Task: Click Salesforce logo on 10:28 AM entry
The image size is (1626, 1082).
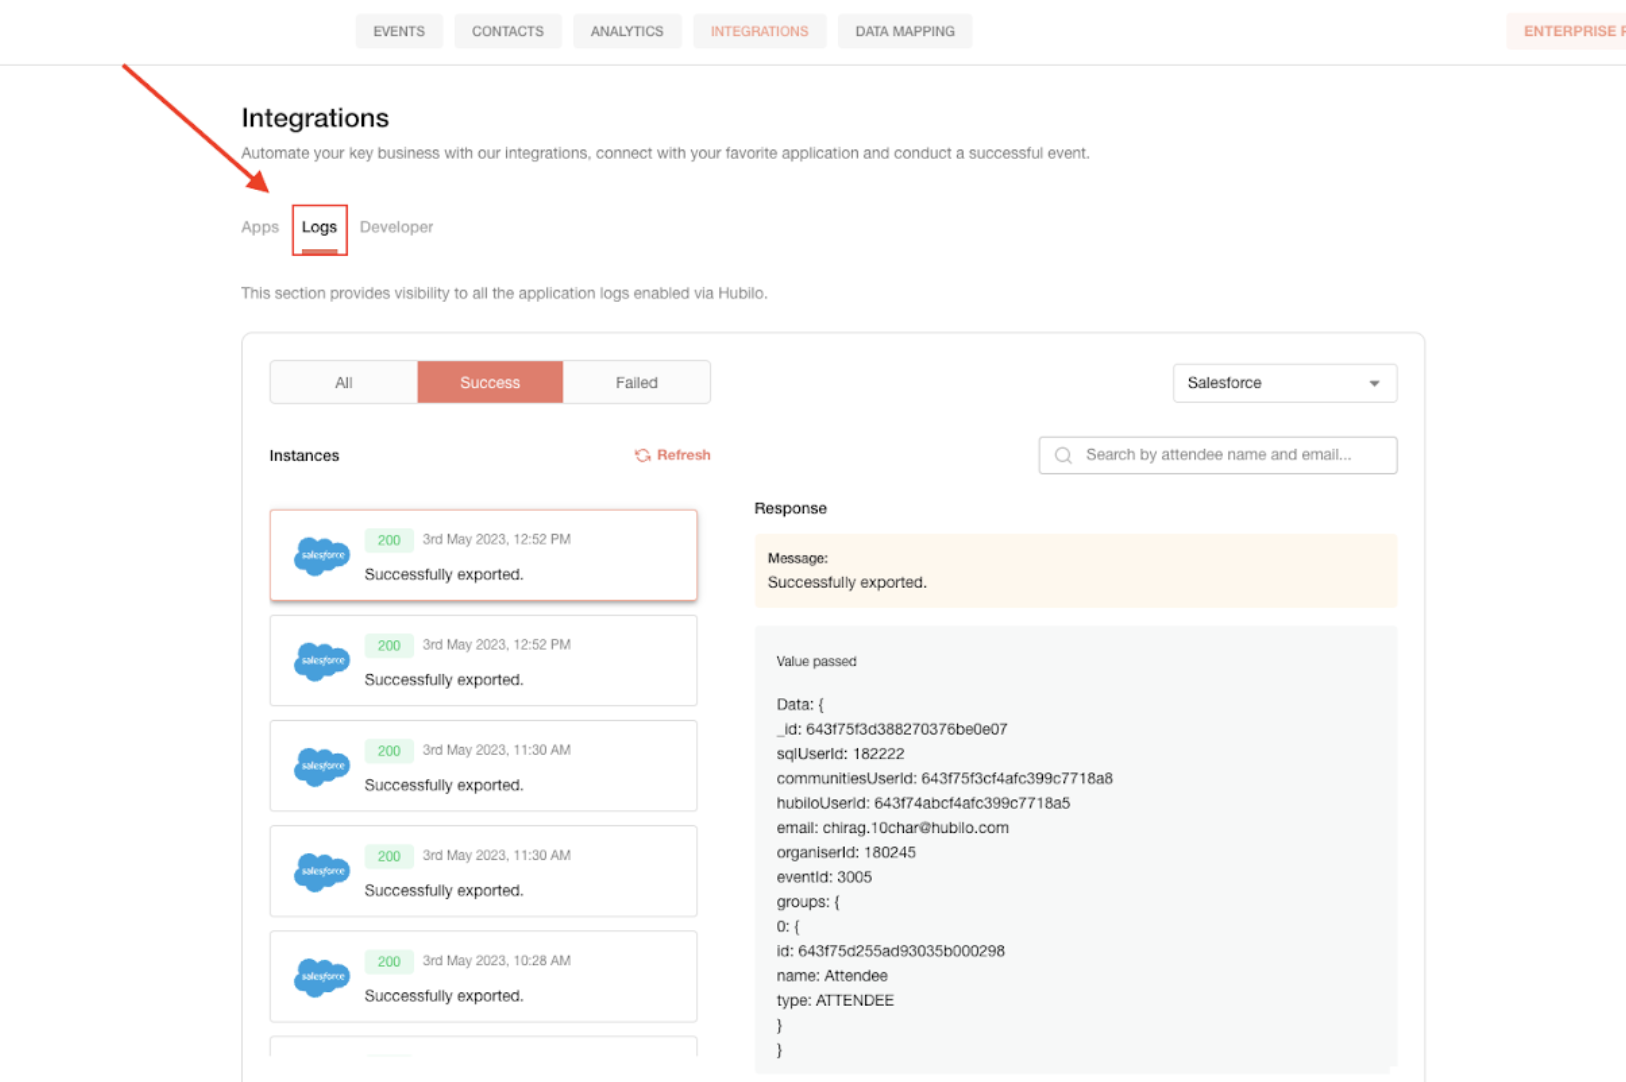Action: pos(322,976)
